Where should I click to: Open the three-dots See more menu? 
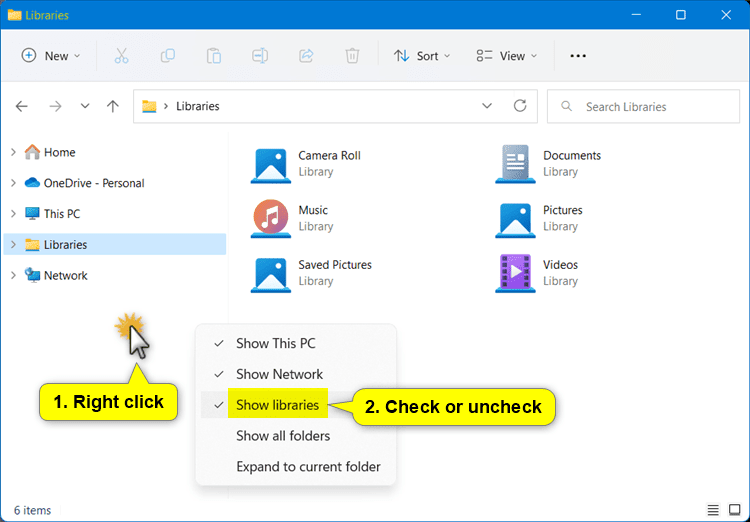coord(578,56)
